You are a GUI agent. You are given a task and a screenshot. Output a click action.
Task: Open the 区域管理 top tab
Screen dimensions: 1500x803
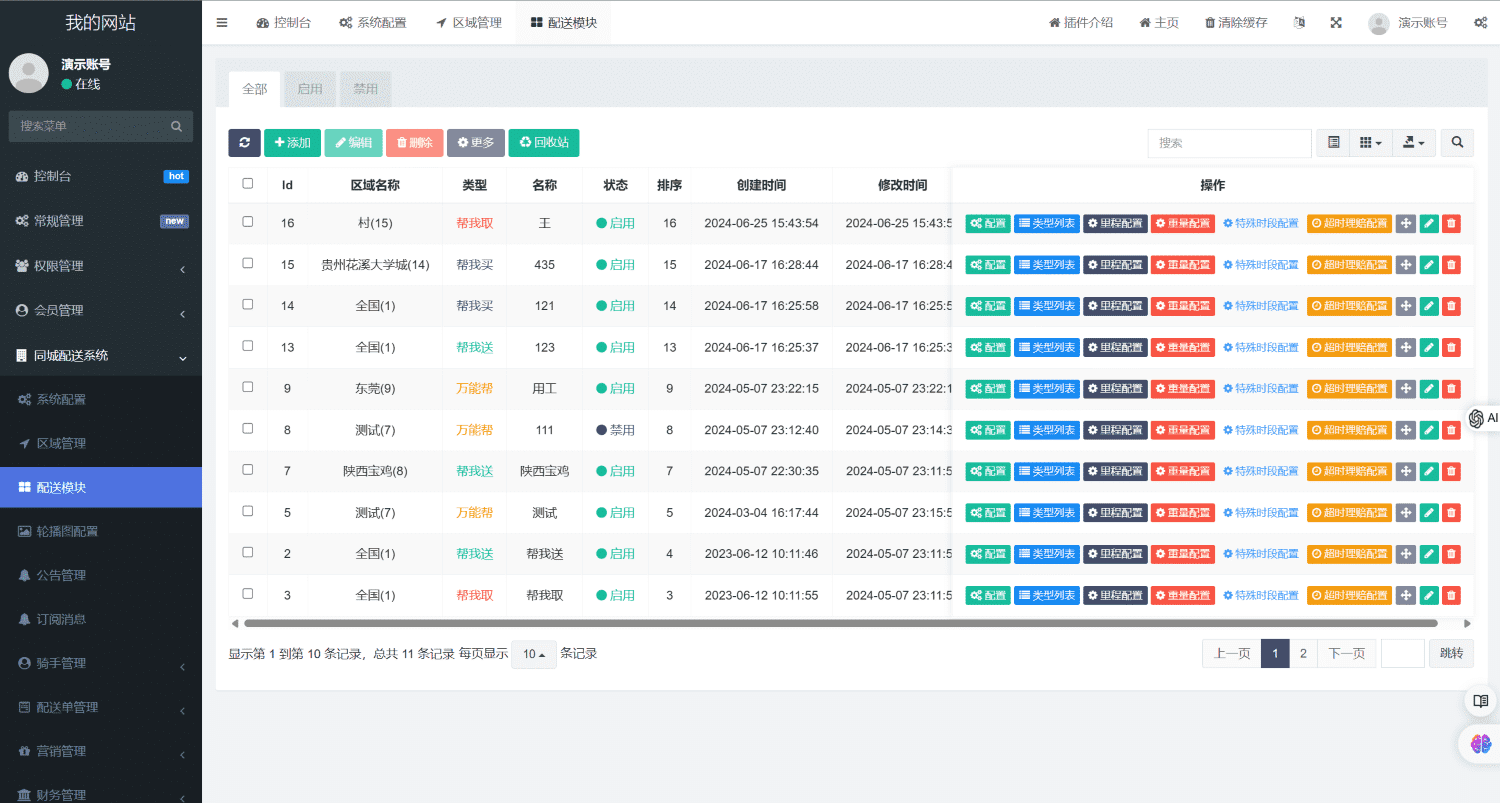pyautogui.click(x=469, y=22)
